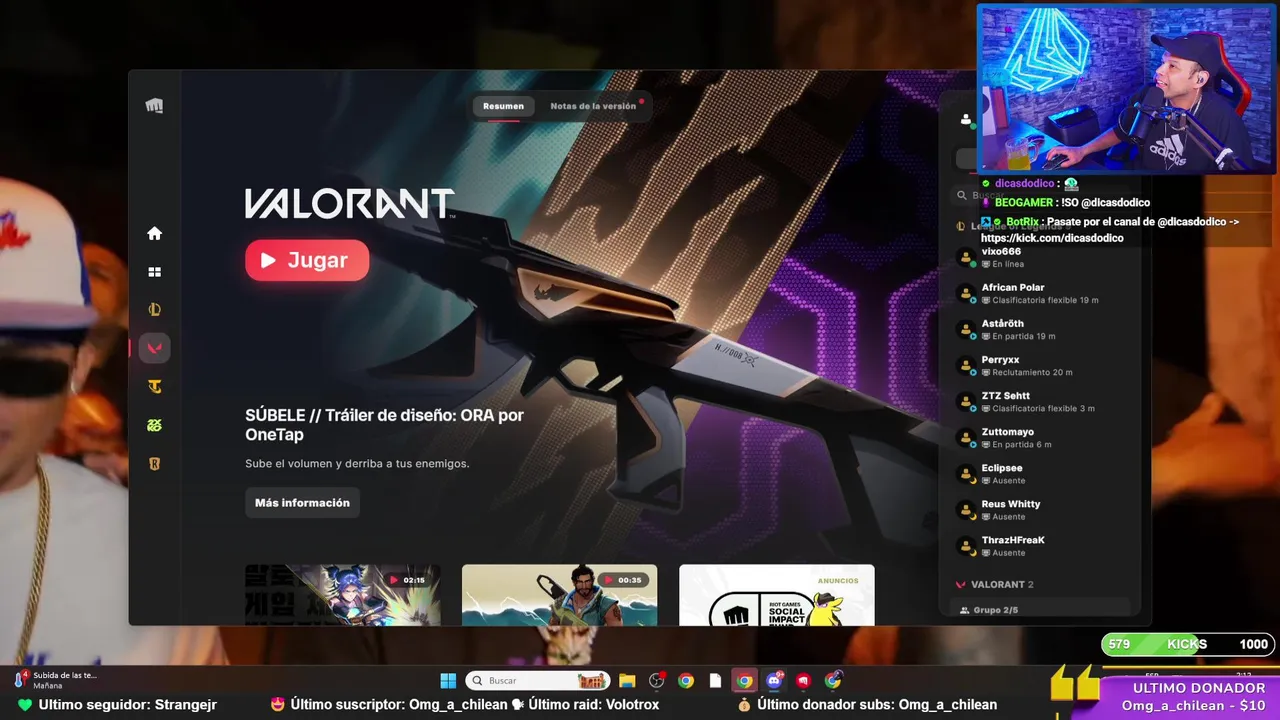Select the Legends of Runeterra sidebar icon
This screenshot has height=720, width=1280.
pos(154,464)
